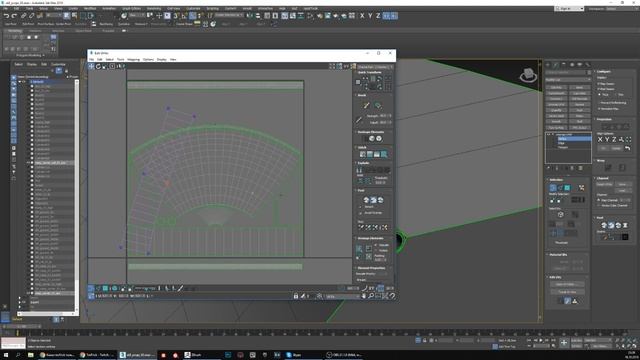Click the black seam color swatch
This screenshot has width=640, height=360.
(x=625, y=237)
